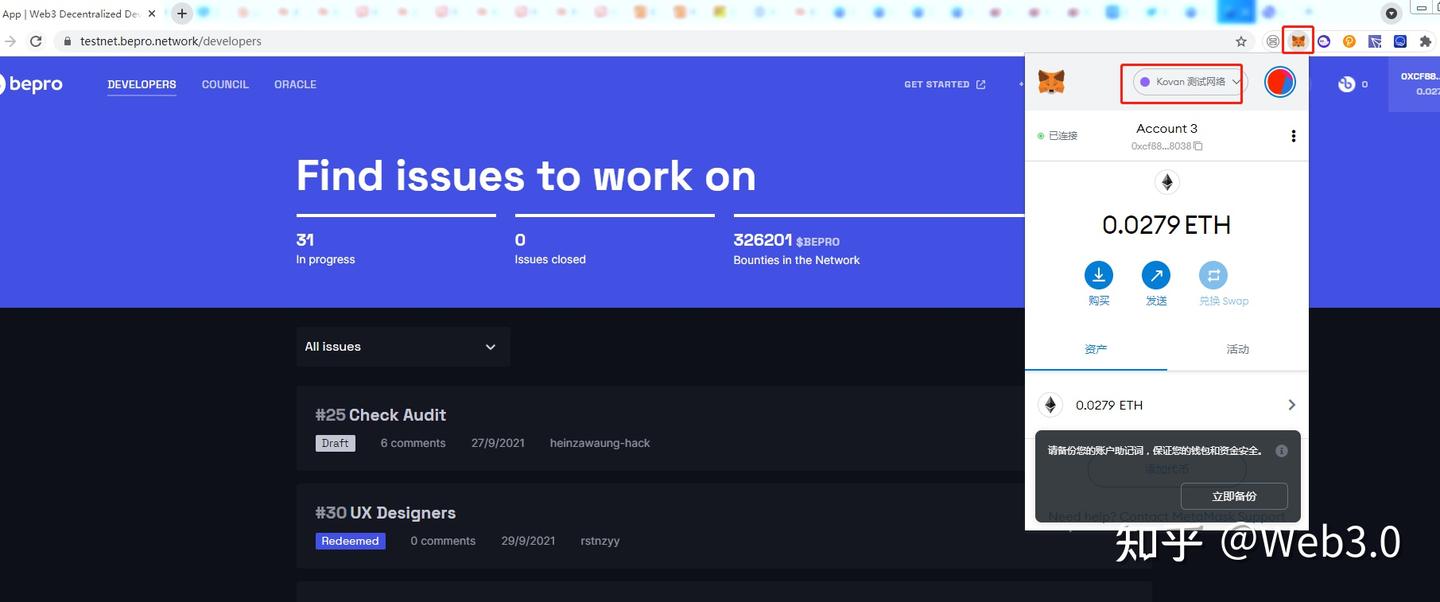Switch to the 活动 (Activity) tab in MetaMask
Screen dimensions: 1440x602
coord(1237,349)
